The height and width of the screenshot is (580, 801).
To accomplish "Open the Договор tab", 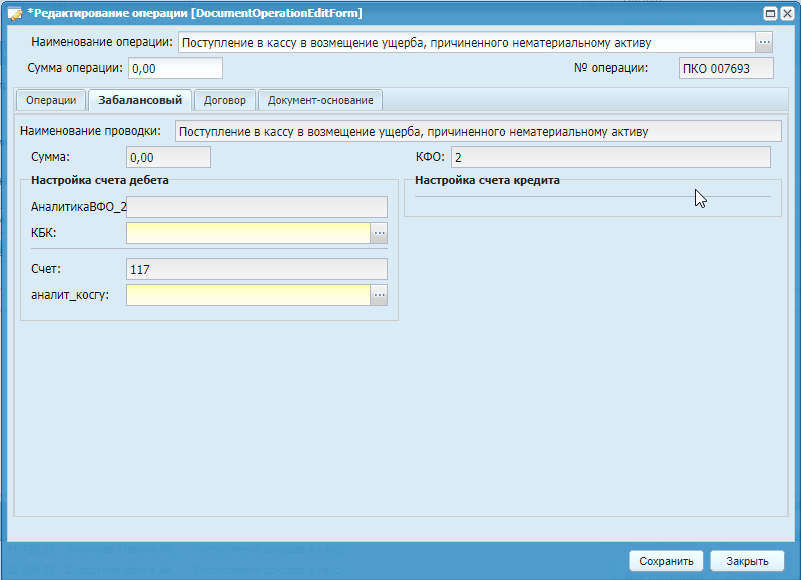I will coord(225,100).
